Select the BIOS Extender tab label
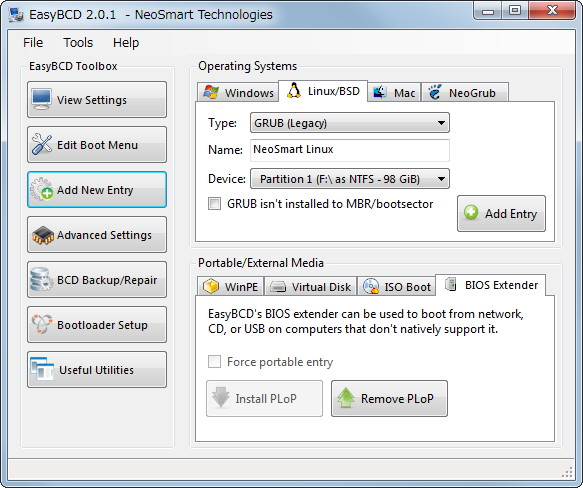 501,285
